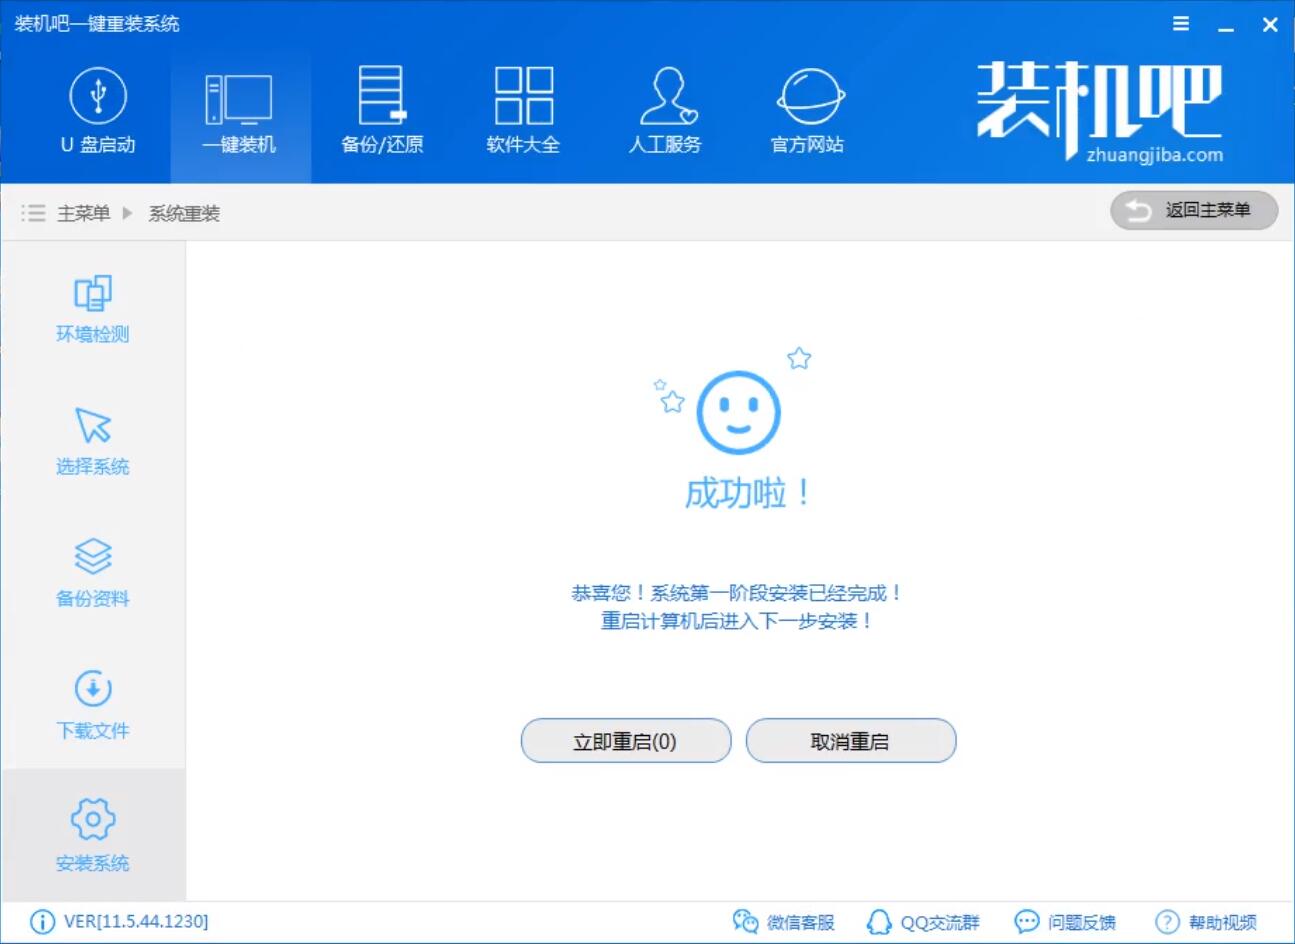This screenshot has height=944, width=1295.
Task: Click the 环境检测 environment check sidebar icon
Action: 92,308
